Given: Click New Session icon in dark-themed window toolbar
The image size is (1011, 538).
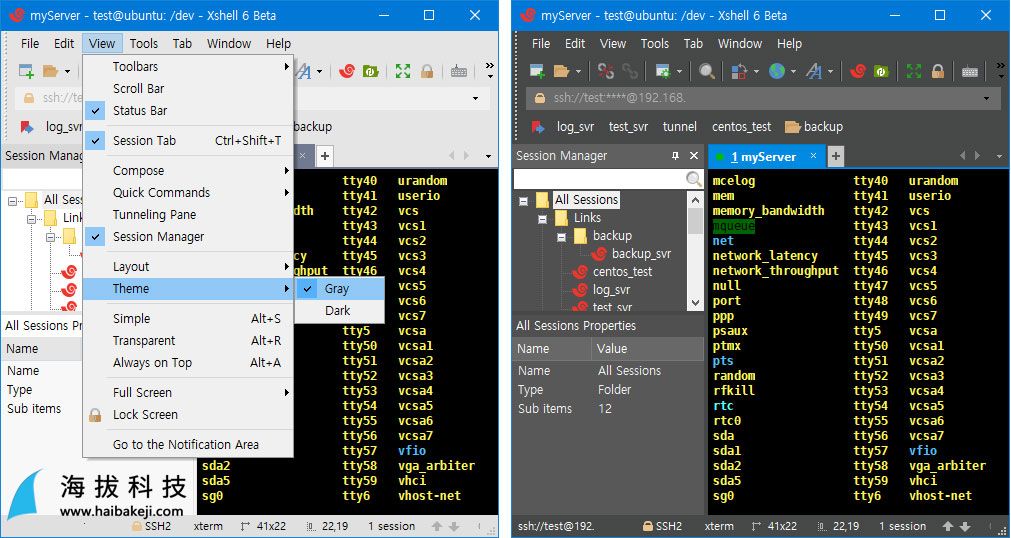Looking at the screenshot, I should pos(537,71).
